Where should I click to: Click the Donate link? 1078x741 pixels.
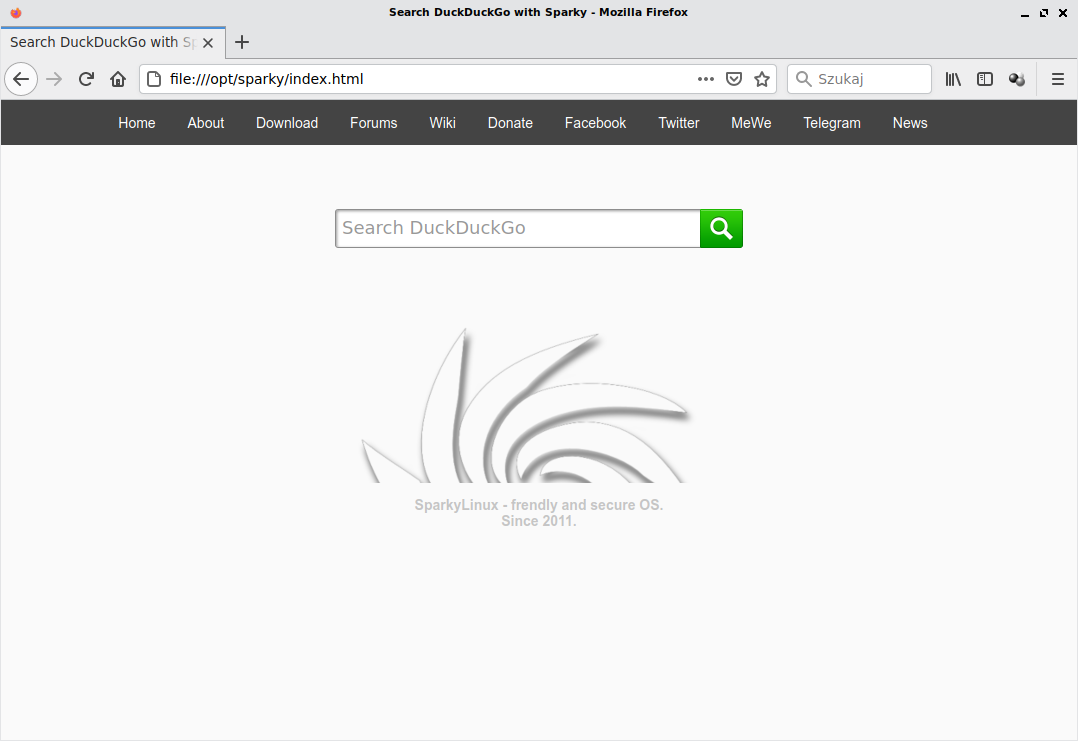pos(510,123)
